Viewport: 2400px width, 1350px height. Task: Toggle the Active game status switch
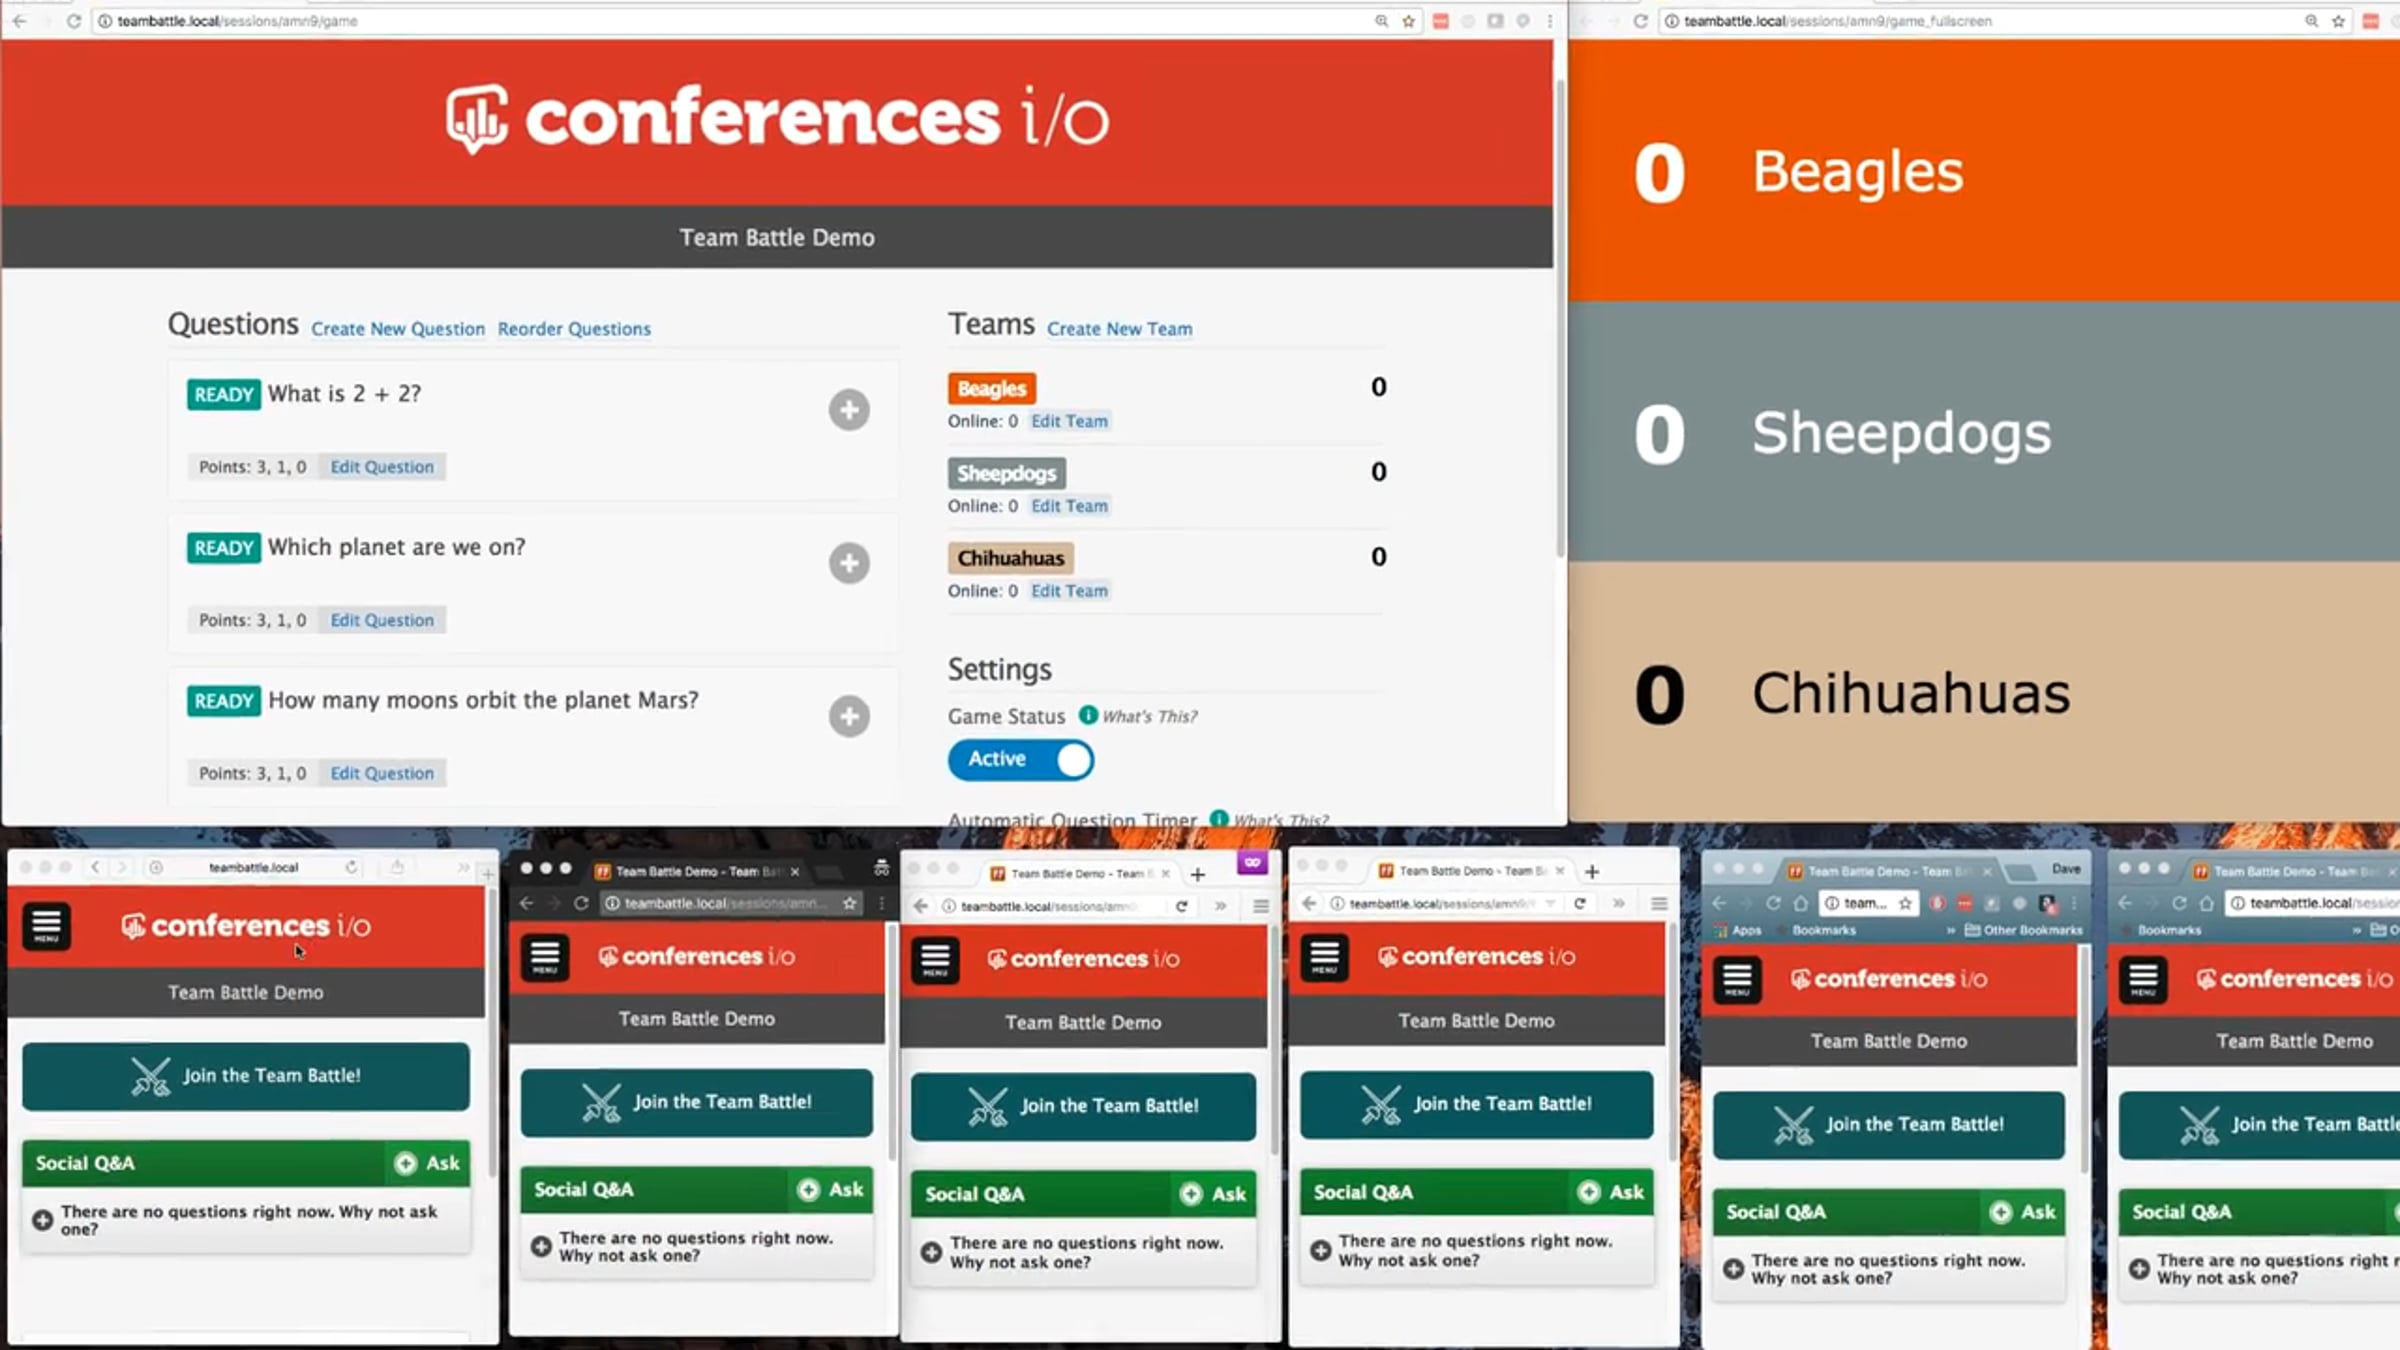tap(1021, 760)
